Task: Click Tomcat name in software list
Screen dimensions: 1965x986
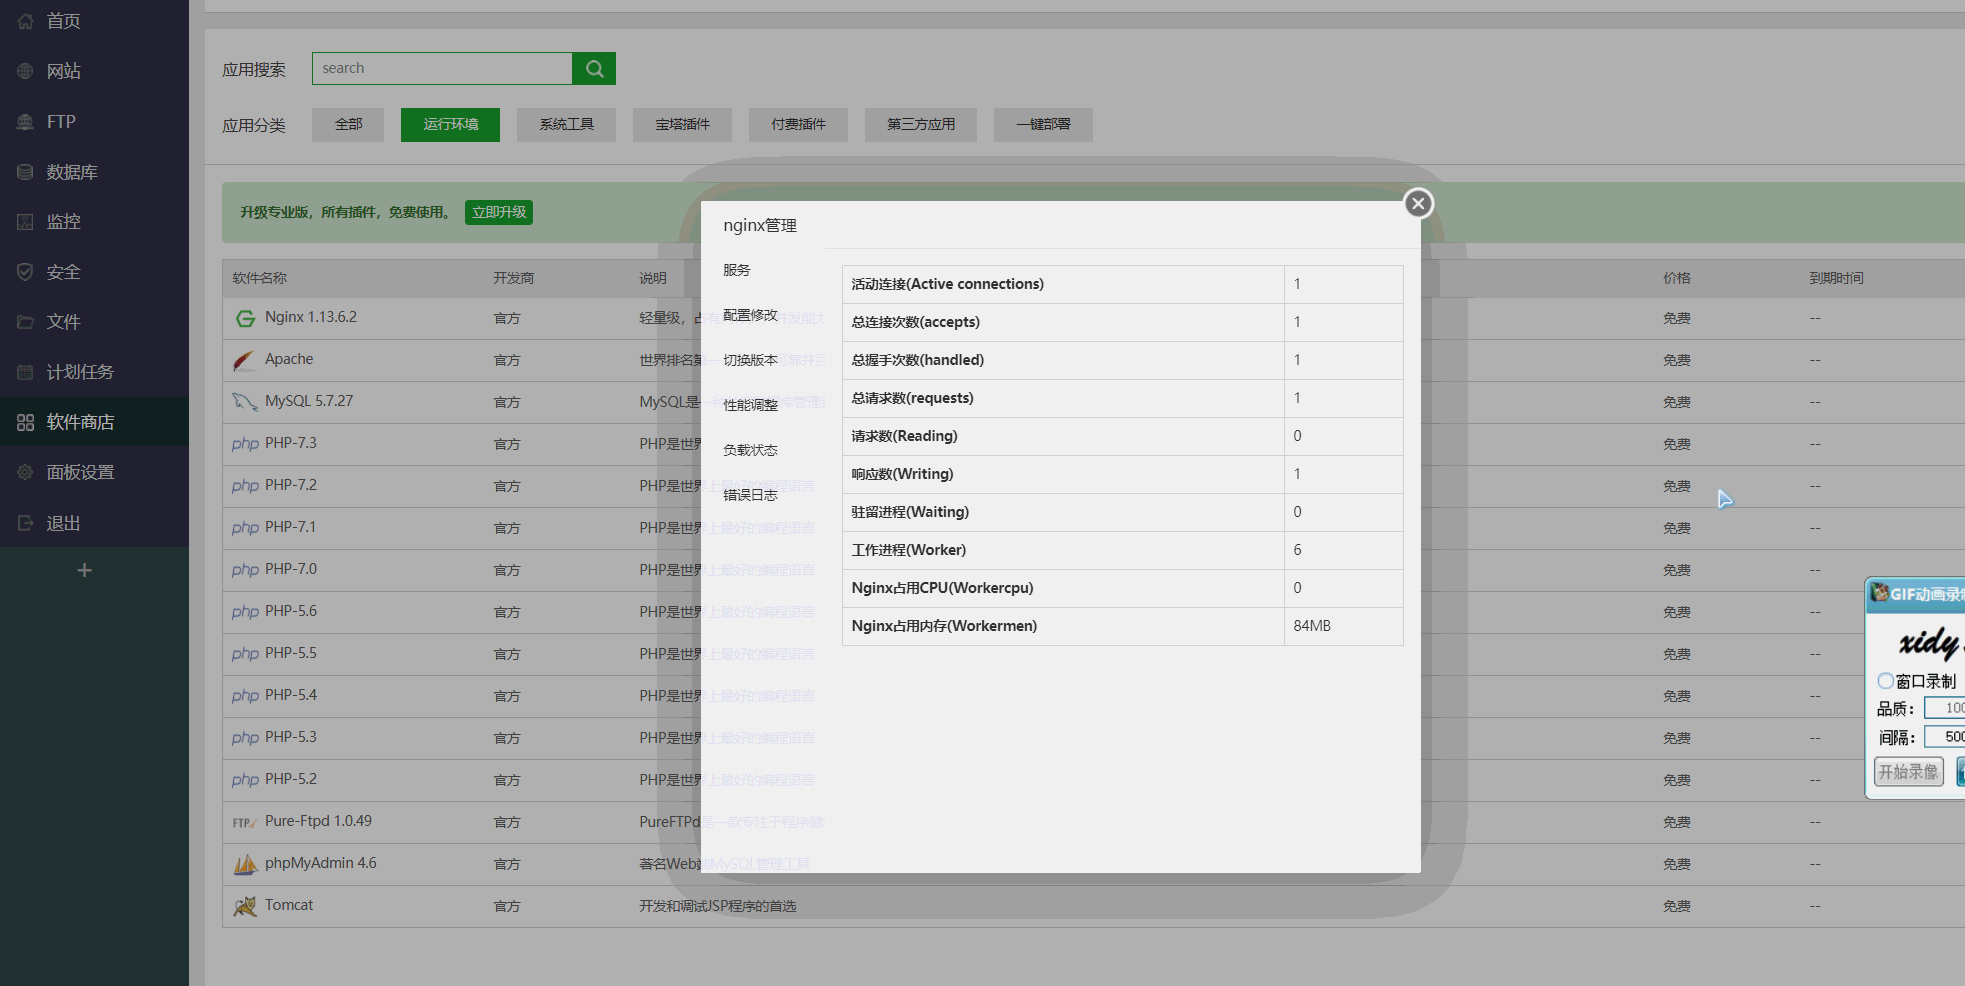Action: (289, 905)
